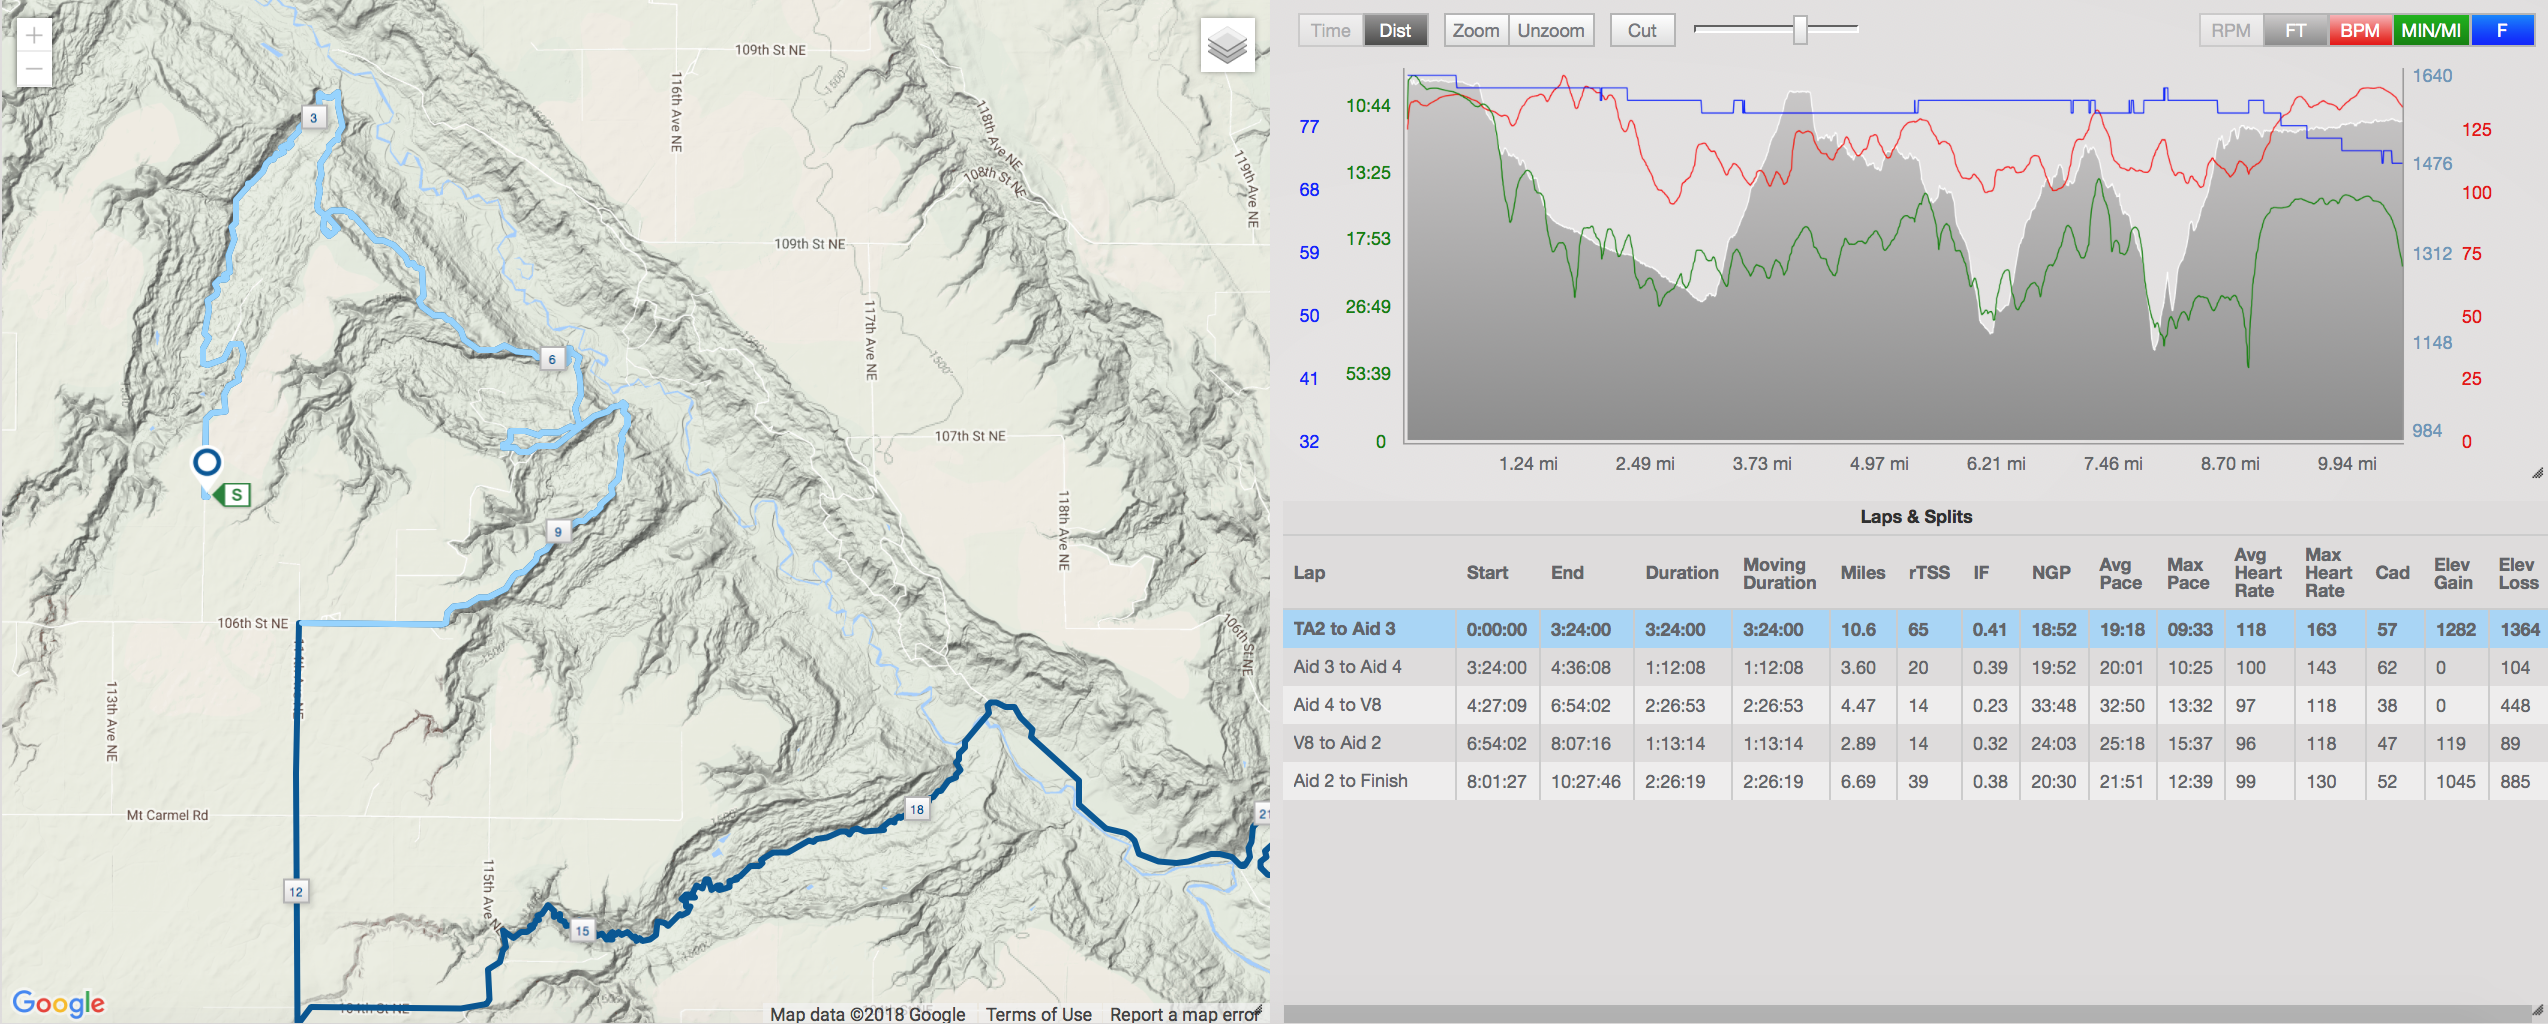Click the circular current position marker

click(207, 462)
